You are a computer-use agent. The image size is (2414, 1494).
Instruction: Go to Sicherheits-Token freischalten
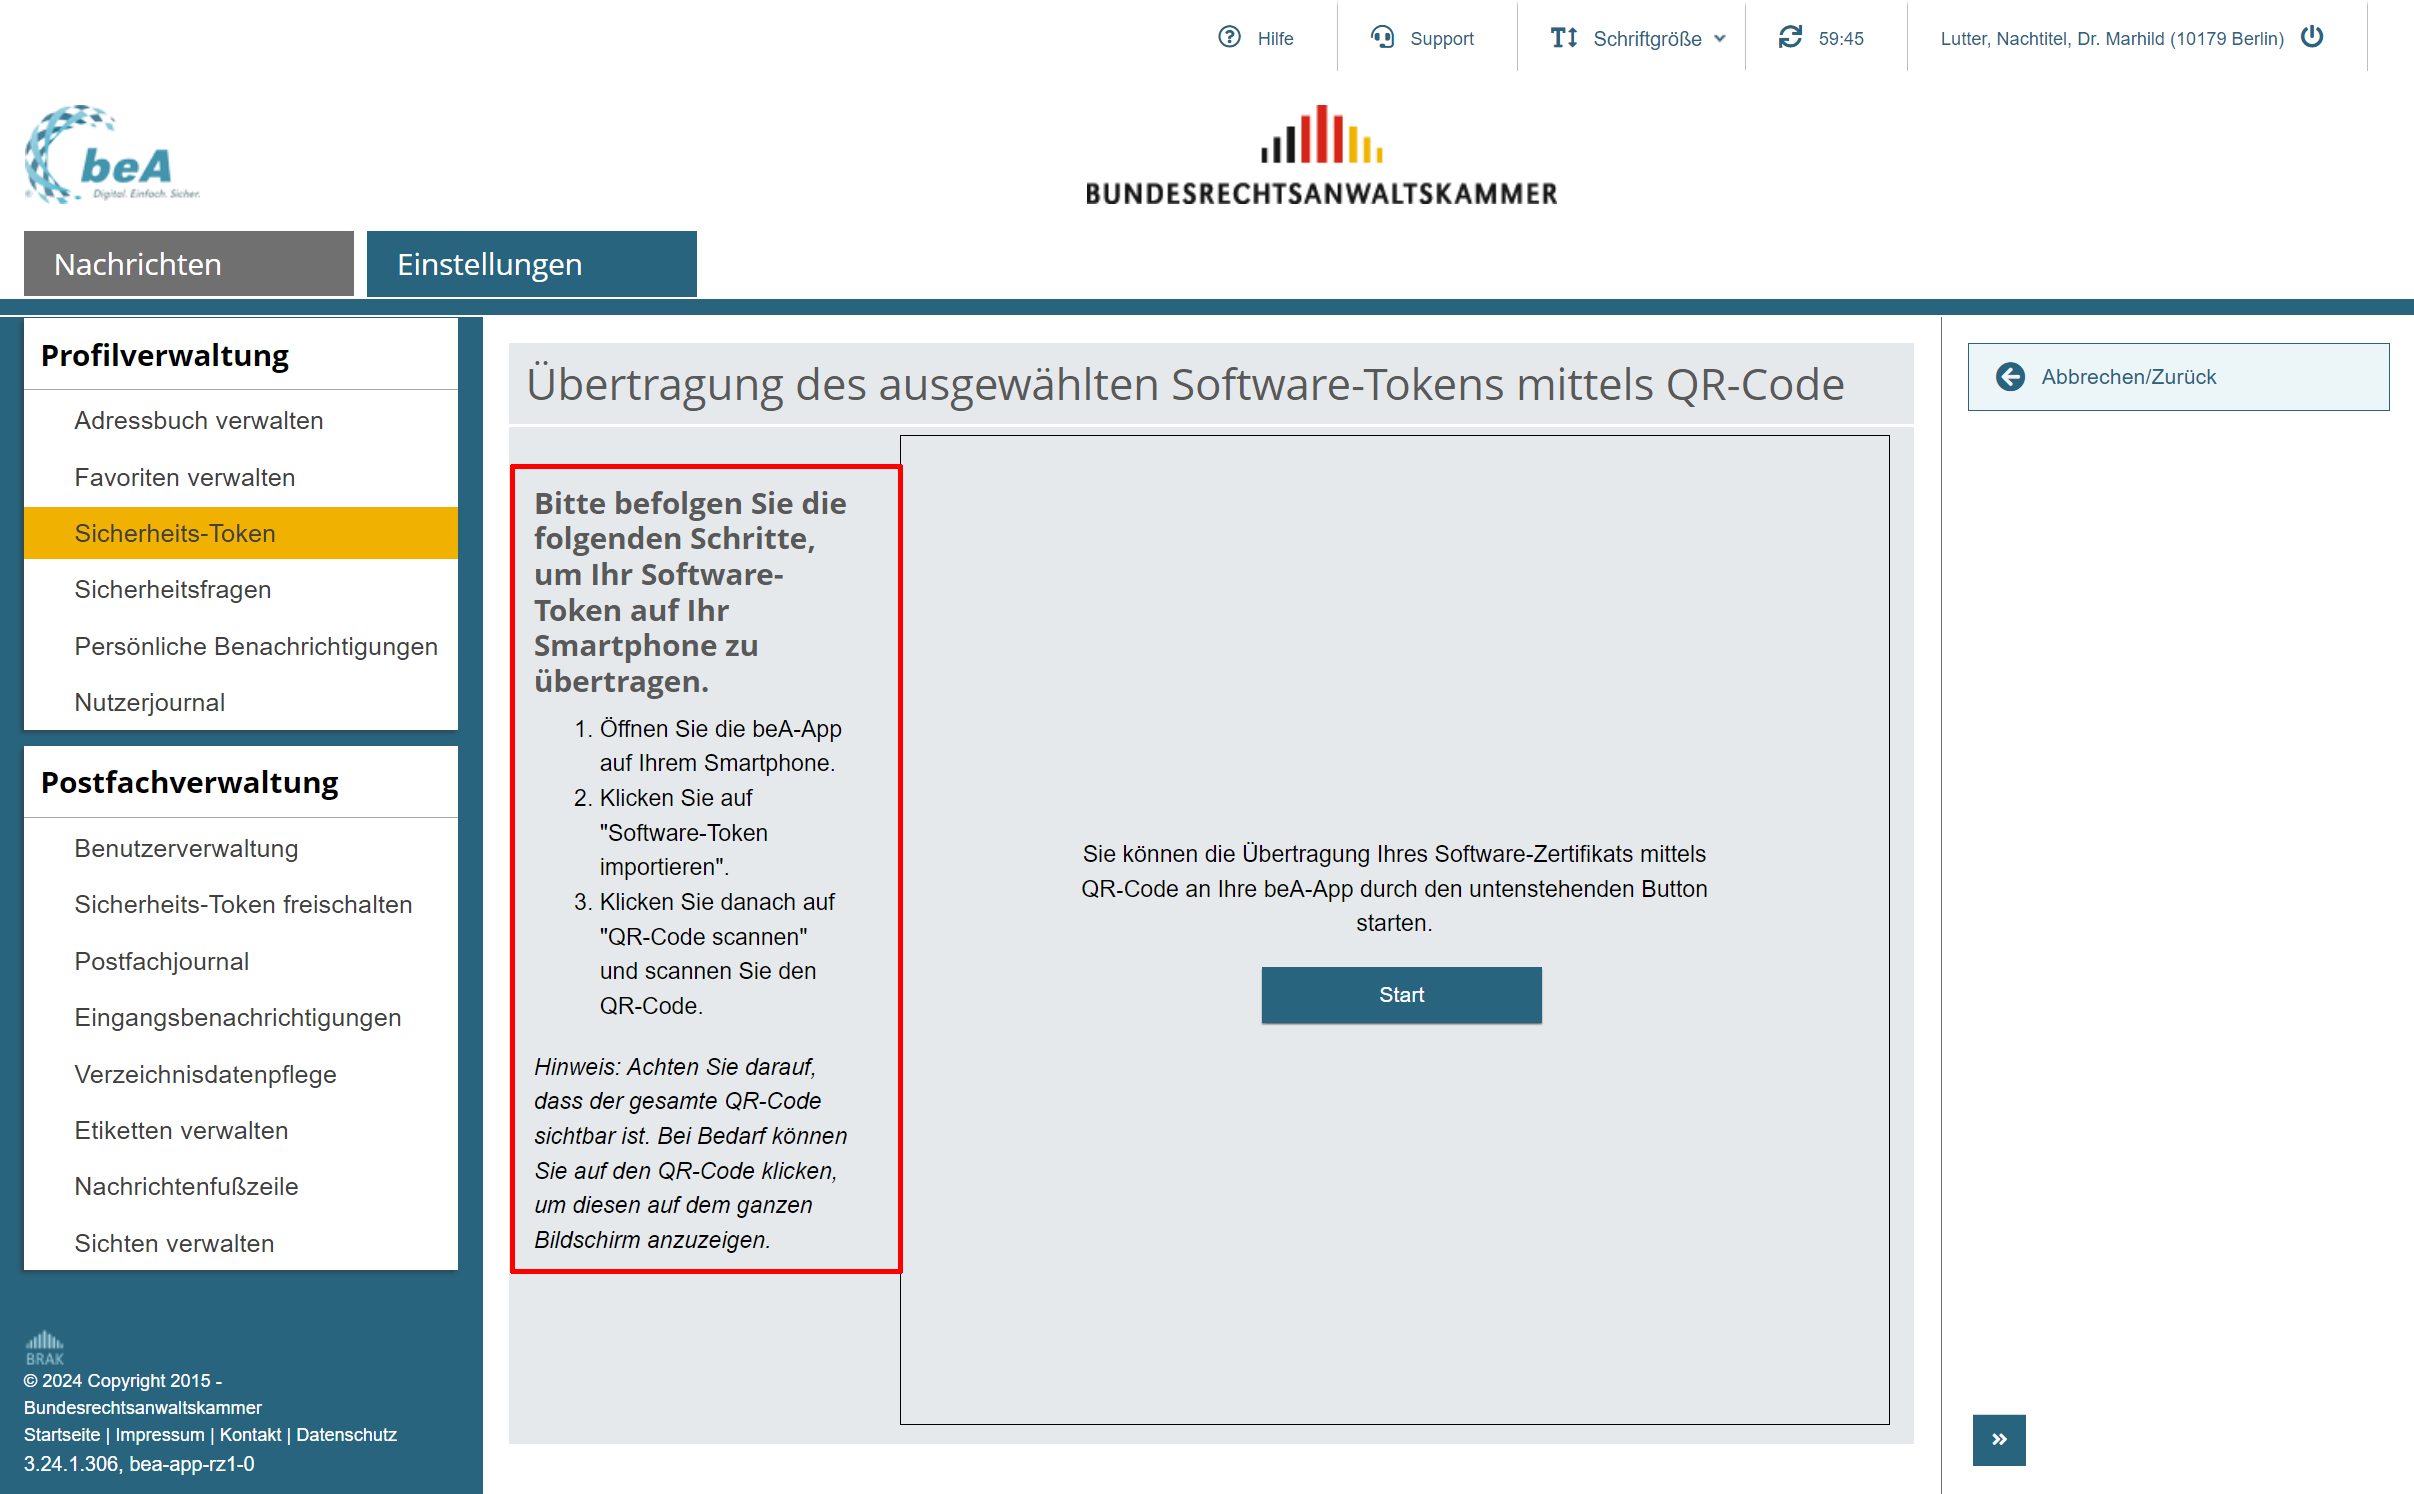(243, 904)
